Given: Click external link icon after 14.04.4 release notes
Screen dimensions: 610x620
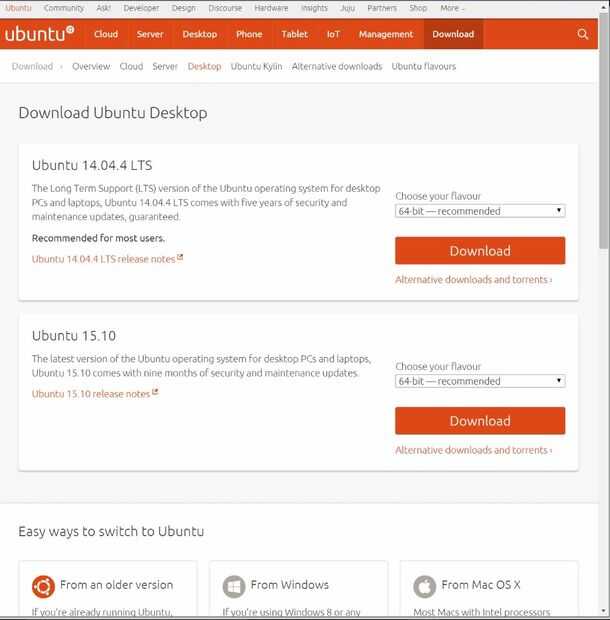Looking at the screenshot, I should 180,257.
